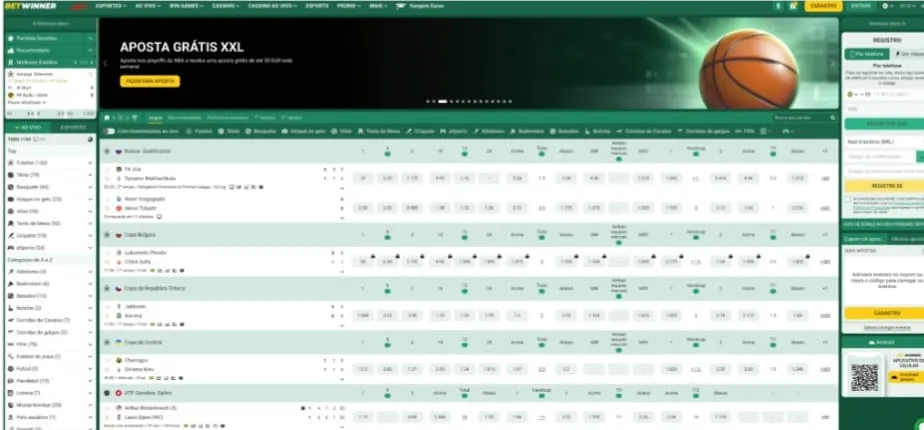Open the more sports list dropdown
The image size is (924, 430).
(x=765, y=131)
